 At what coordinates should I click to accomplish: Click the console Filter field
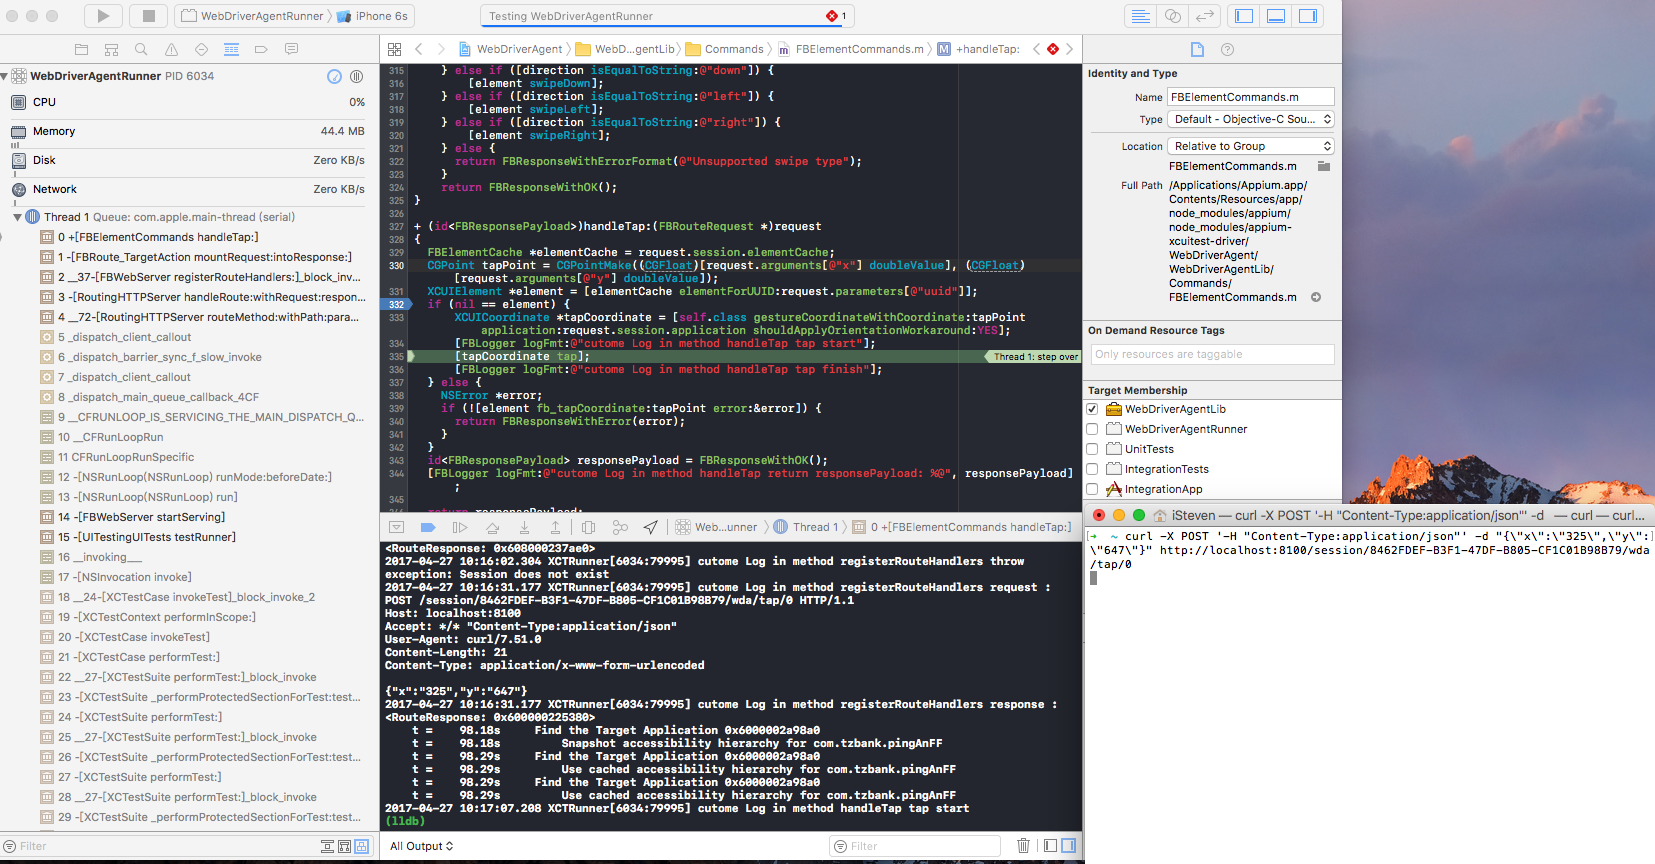coord(916,846)
